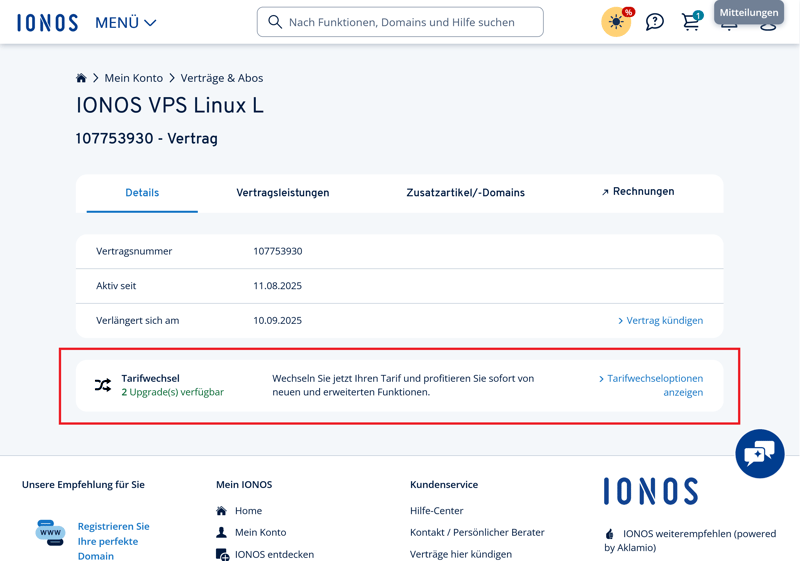Screen dimensions: 800x561
Task: Select the Details tab
Action: 142,193
